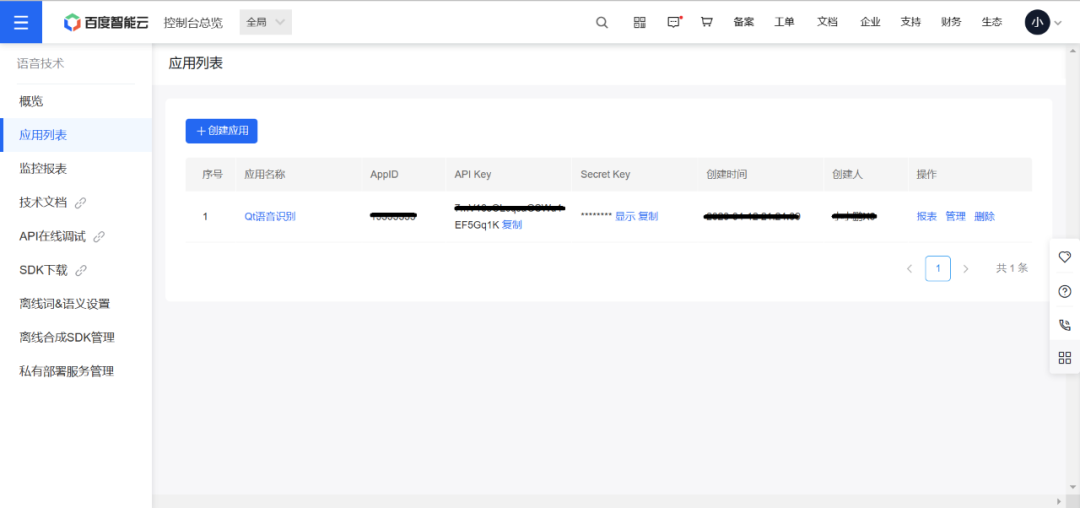1080x508 pixels.
Task: Expand the 全局 region dropdown
Action: tap(265, 22)
